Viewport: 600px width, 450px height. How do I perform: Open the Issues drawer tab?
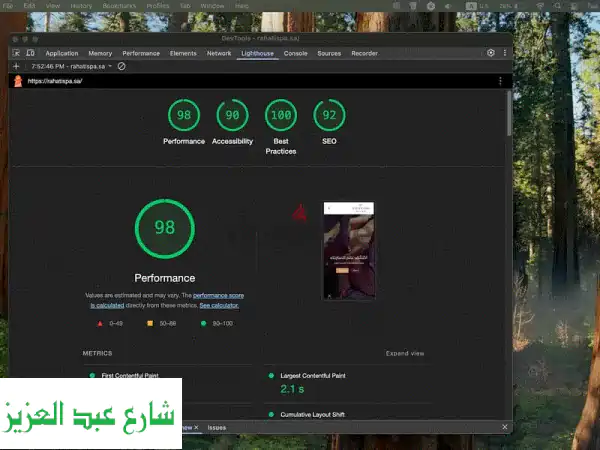pyautogui.click(x=217, y=427)
